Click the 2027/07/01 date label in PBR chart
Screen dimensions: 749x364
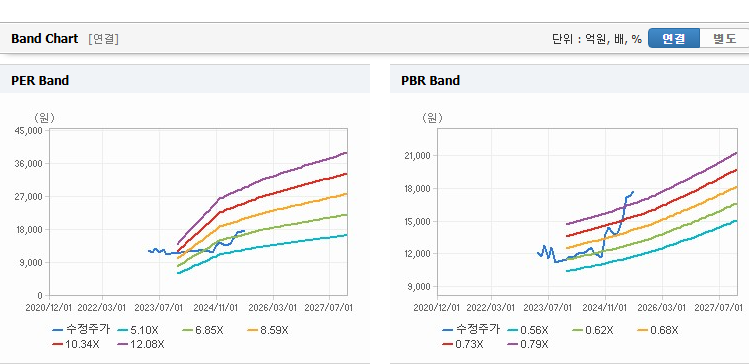(x=718, y=308)
